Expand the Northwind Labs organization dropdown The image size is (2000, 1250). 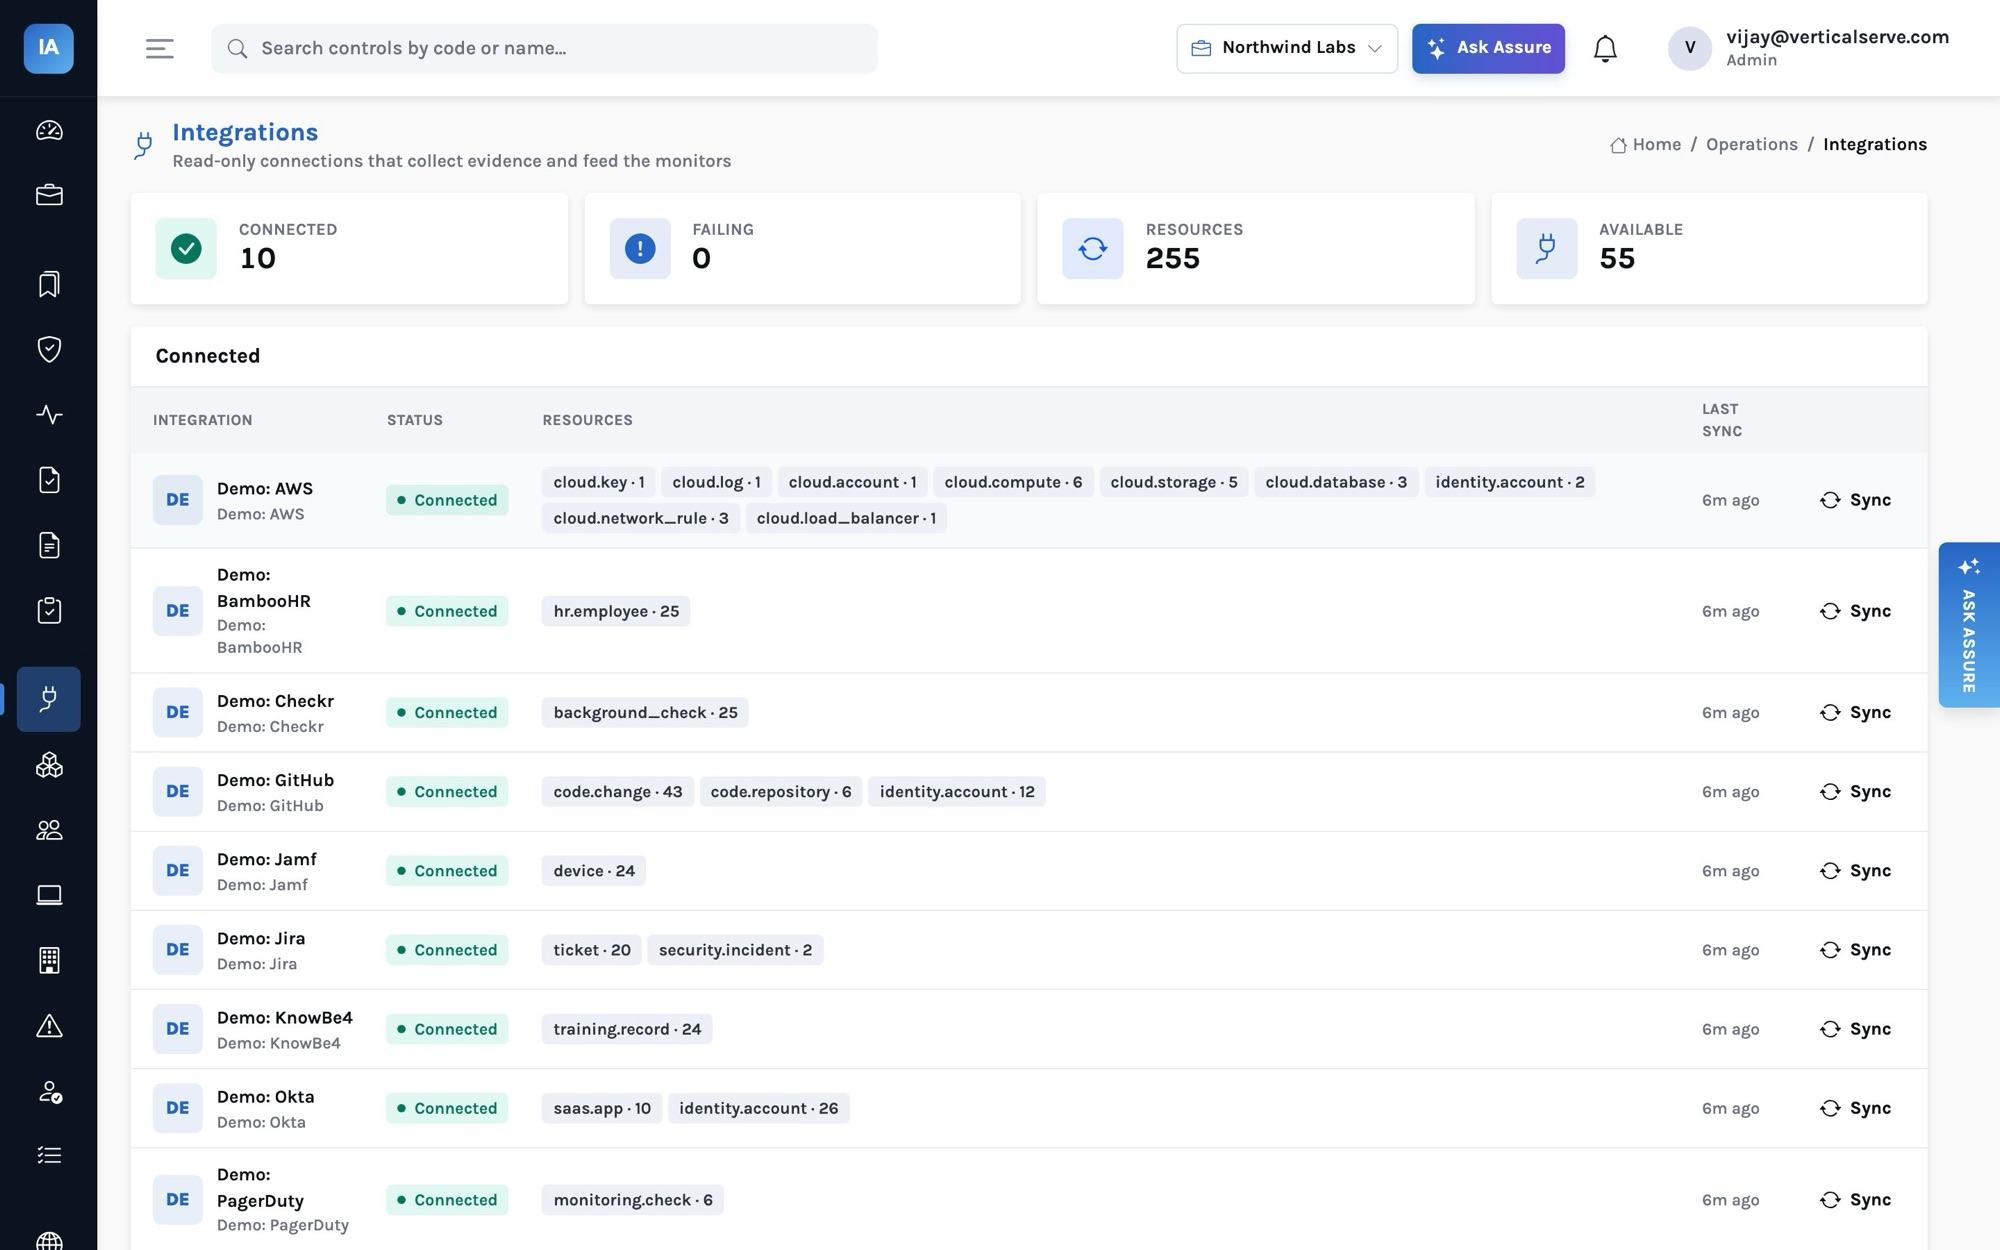click(1287, 48)
